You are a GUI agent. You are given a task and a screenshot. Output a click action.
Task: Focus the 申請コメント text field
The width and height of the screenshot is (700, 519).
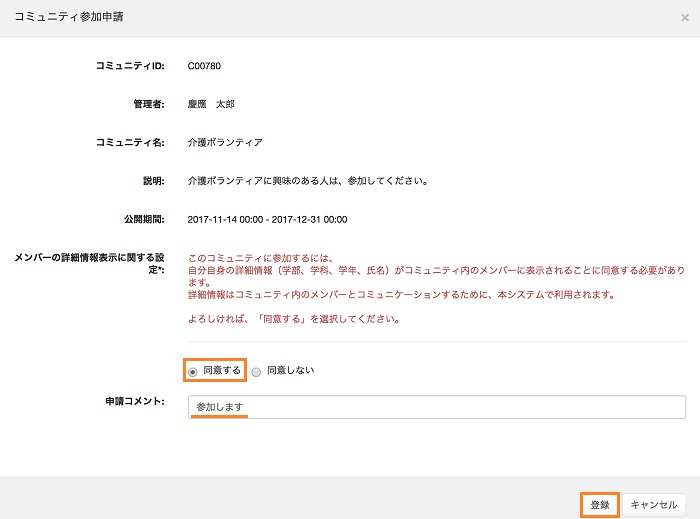pyautogui.click(x=436, y=407)
